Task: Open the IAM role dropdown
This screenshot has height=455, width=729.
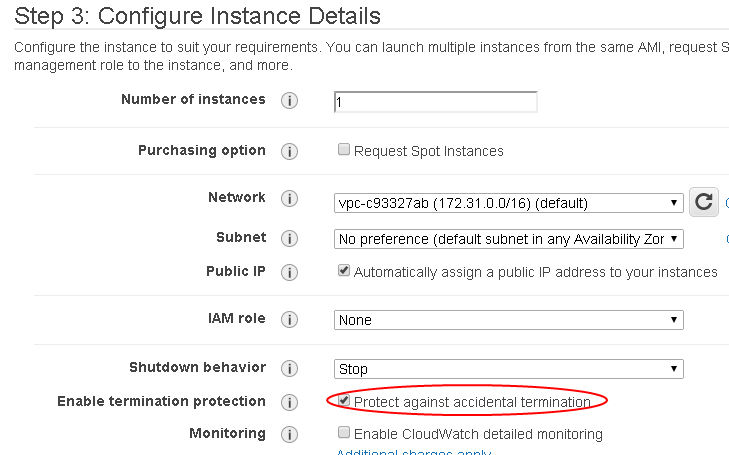Action: (x=509, y=320)
